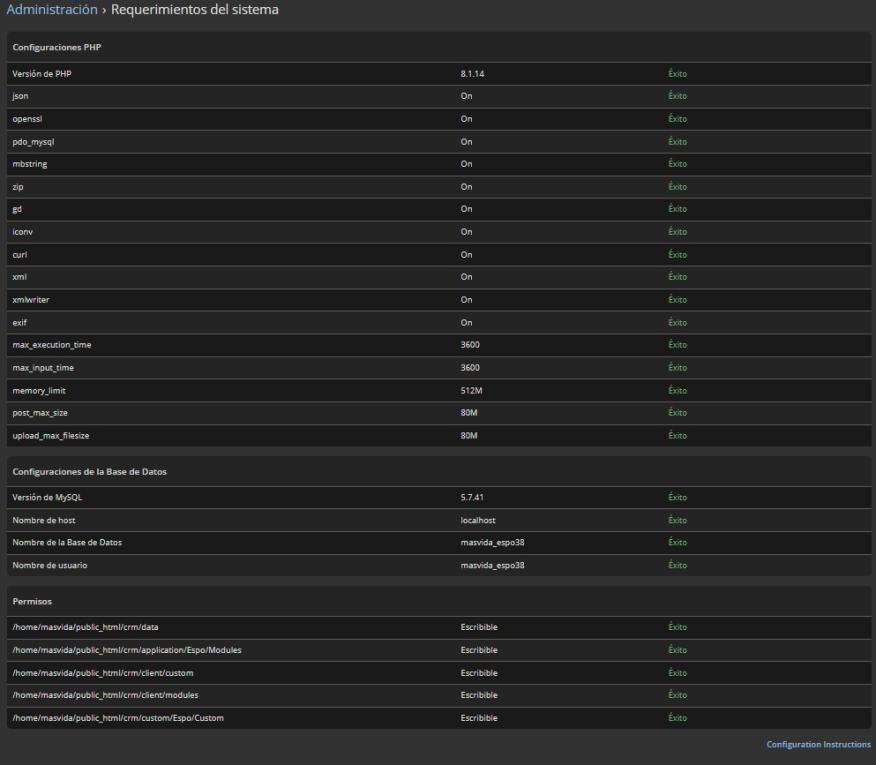876x765 pixels.
Task: Click the max_execution_time row label
Action: tap(51, 345)
